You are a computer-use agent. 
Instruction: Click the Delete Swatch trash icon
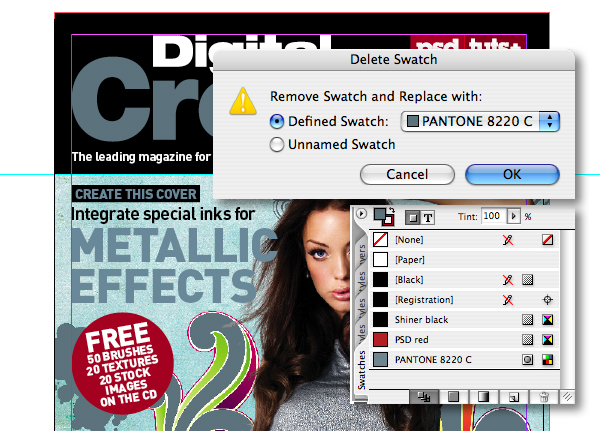coord(544,397)
